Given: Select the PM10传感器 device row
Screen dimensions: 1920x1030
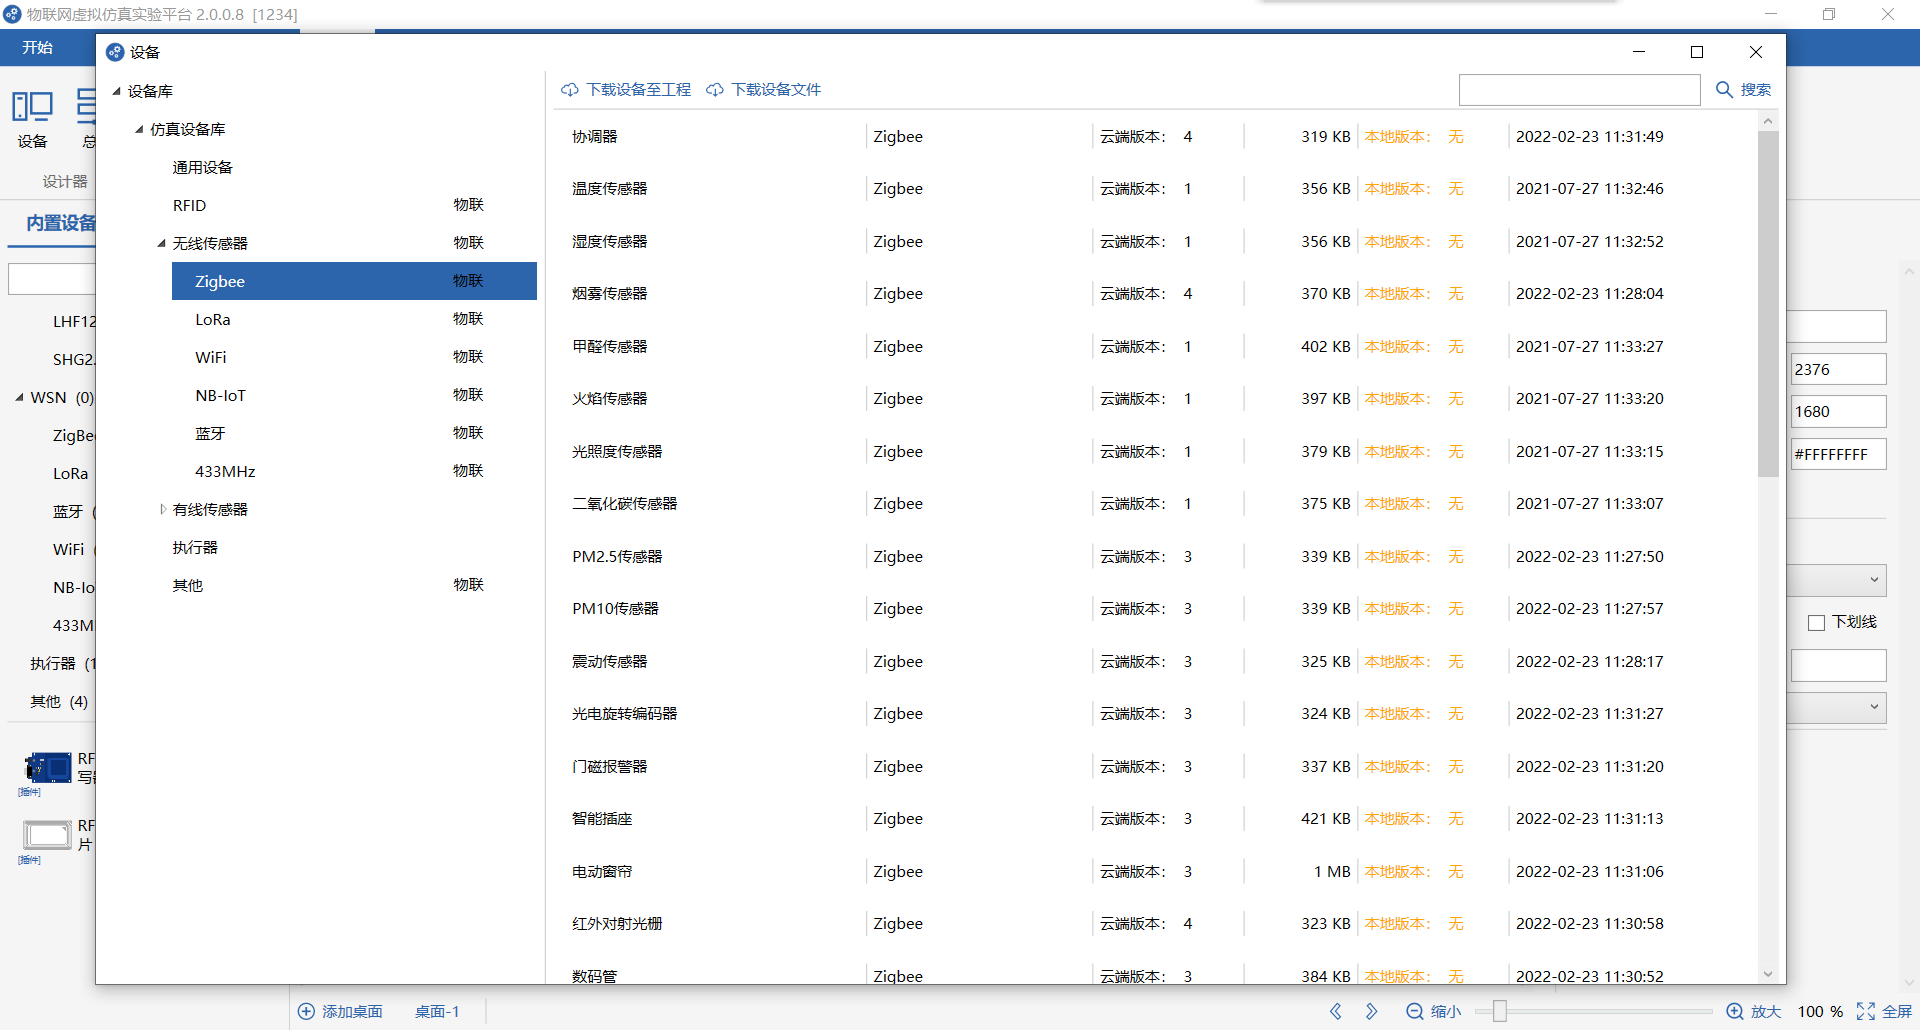Looking at the screenshot, I should pos(1155,609).
